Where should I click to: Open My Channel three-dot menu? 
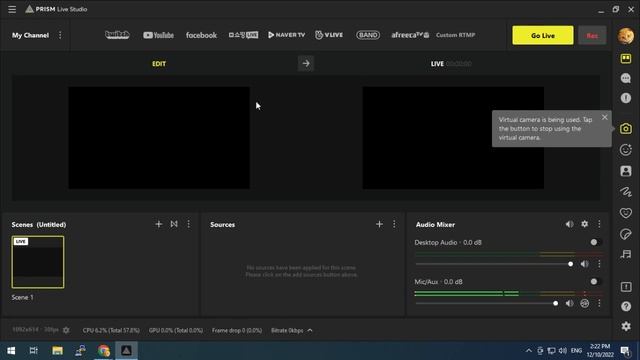click(60, 35)
